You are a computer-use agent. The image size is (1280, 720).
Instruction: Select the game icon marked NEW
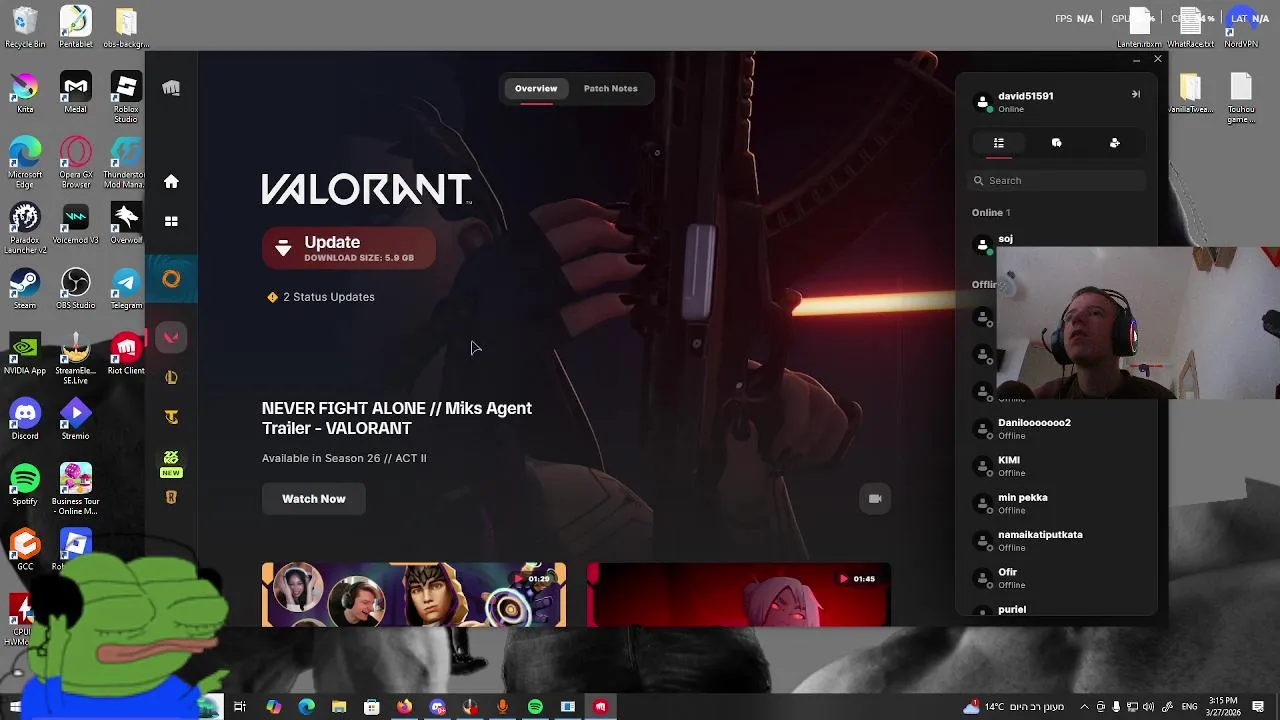pyautogui.click(x=171, y=462)
